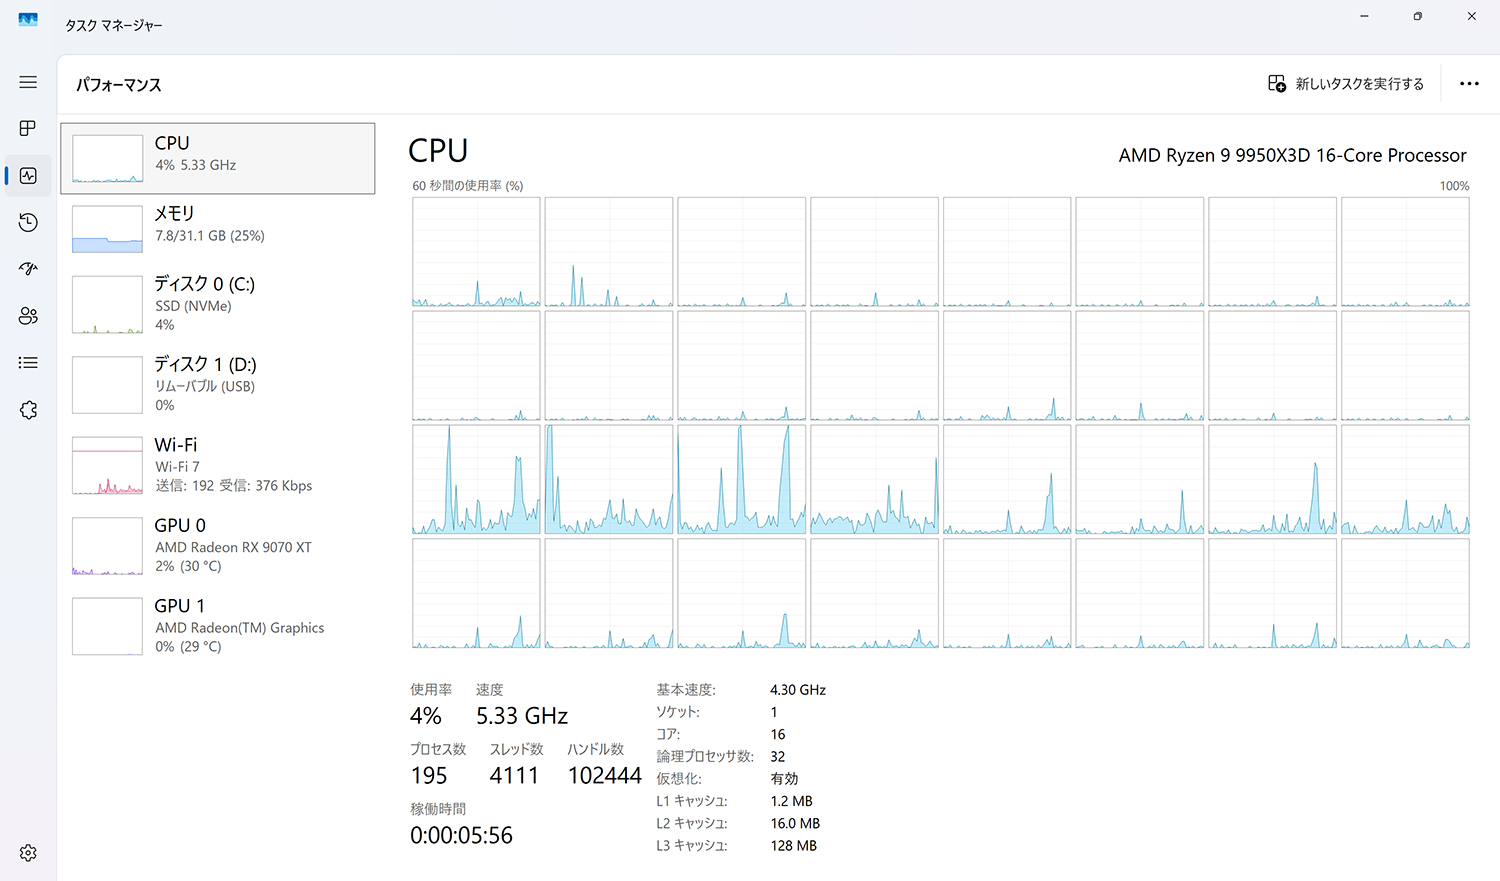The width and height of the screenshot is (1500, 881).
Task: Select the Memory performance entry
Action: (218, 228)
